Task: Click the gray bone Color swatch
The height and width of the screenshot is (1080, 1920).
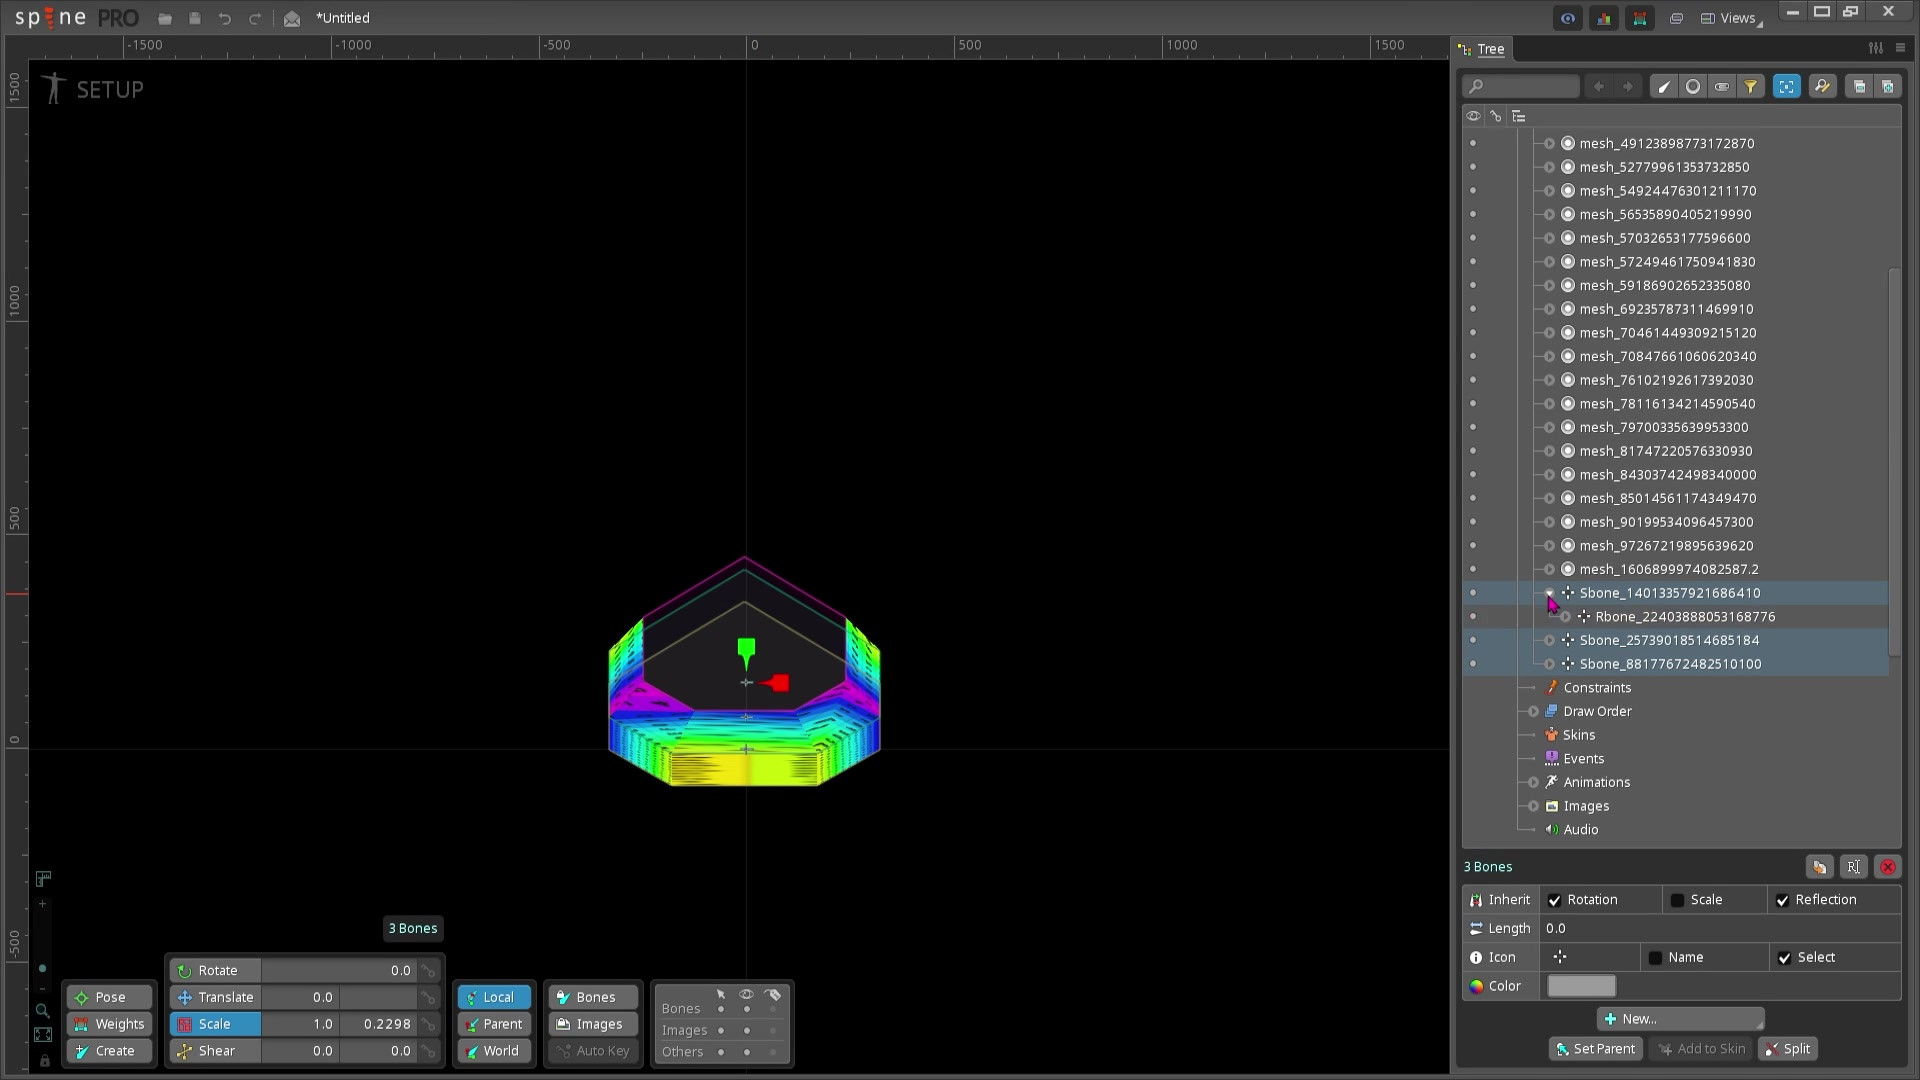Action: pos(1581,986)
